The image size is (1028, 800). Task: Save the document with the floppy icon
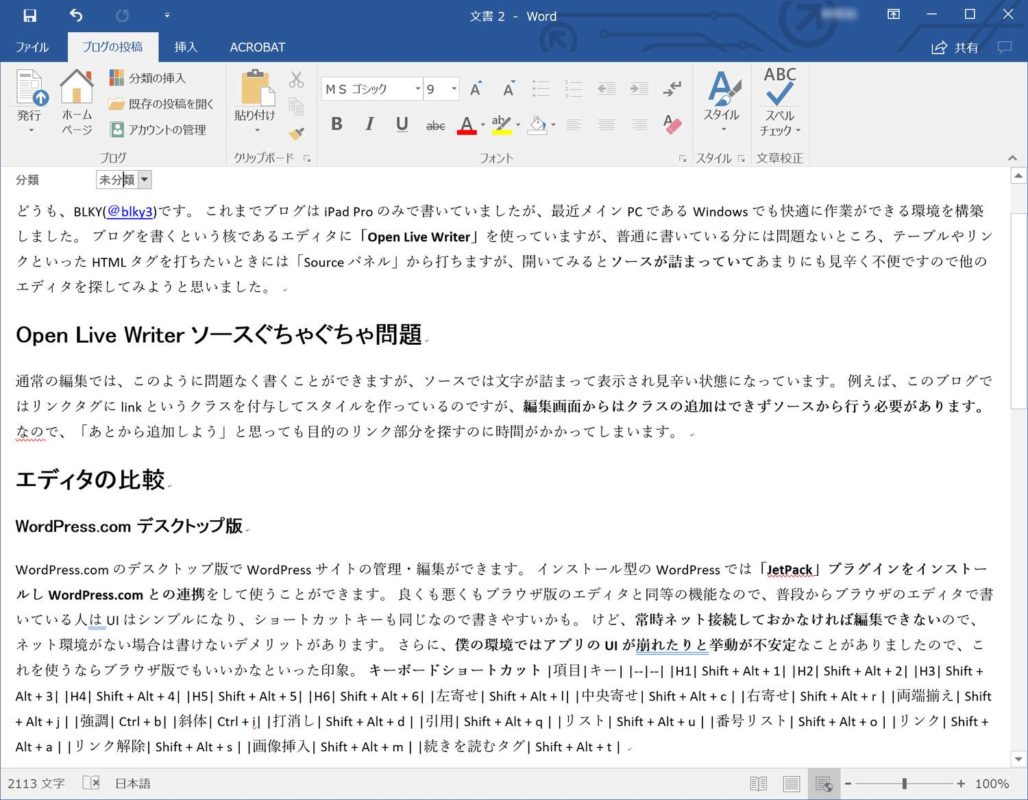(30, 15)
